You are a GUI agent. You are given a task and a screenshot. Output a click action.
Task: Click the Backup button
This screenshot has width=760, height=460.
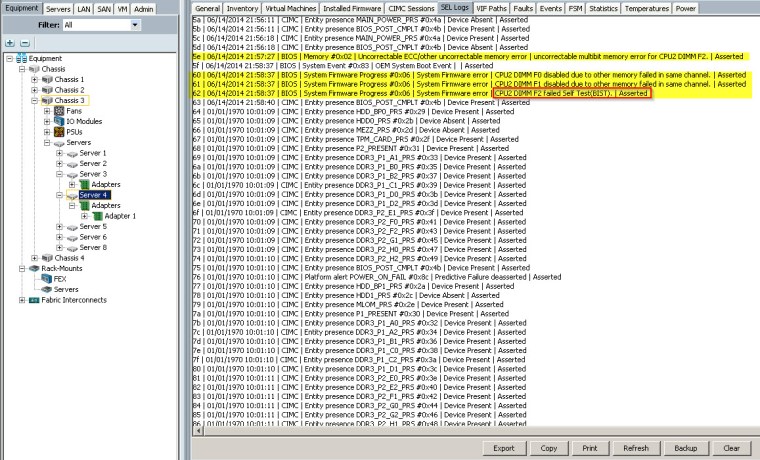(686, 448)
